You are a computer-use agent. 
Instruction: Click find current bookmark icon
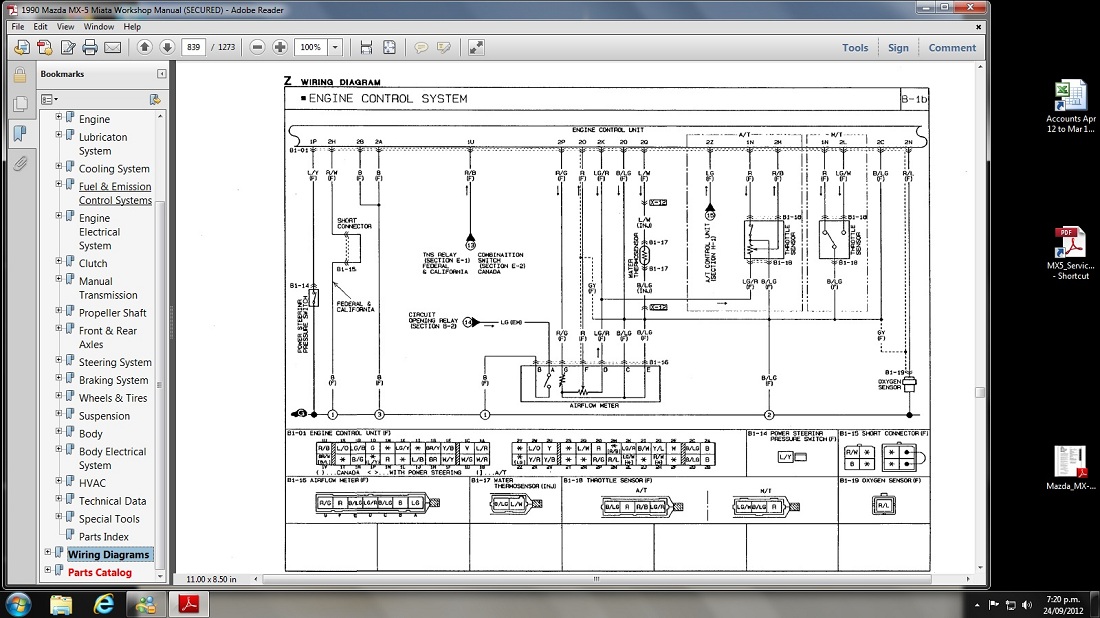point(155,100)
